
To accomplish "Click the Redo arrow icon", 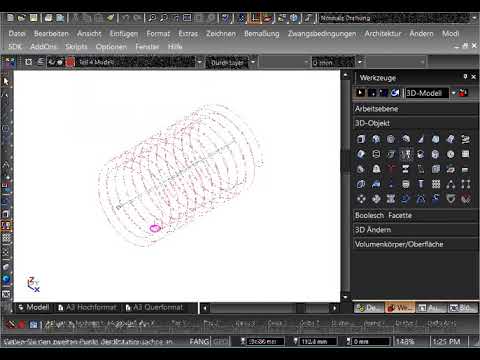I will click(137, 18).
